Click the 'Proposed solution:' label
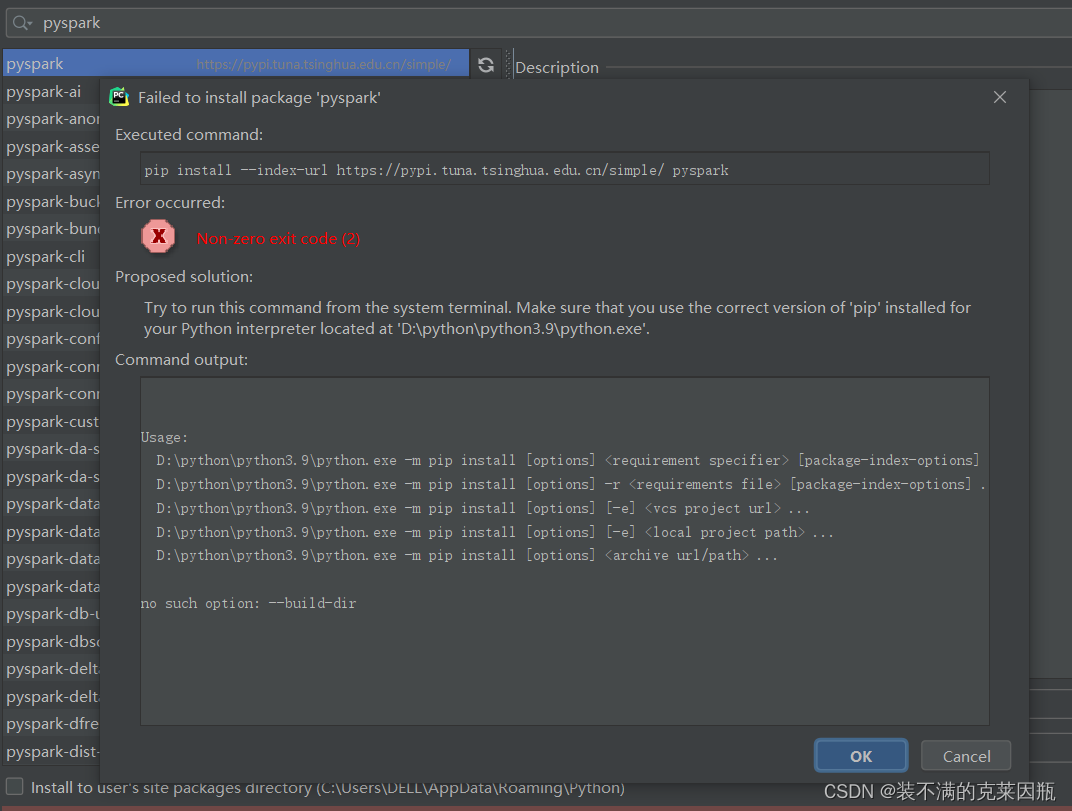The image size is (1072, 811). coord(184,276)
